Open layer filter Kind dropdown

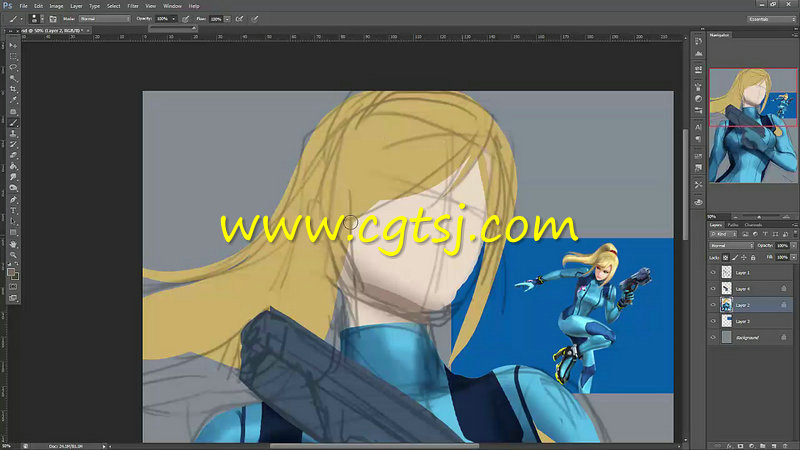[x=723, y=234]
